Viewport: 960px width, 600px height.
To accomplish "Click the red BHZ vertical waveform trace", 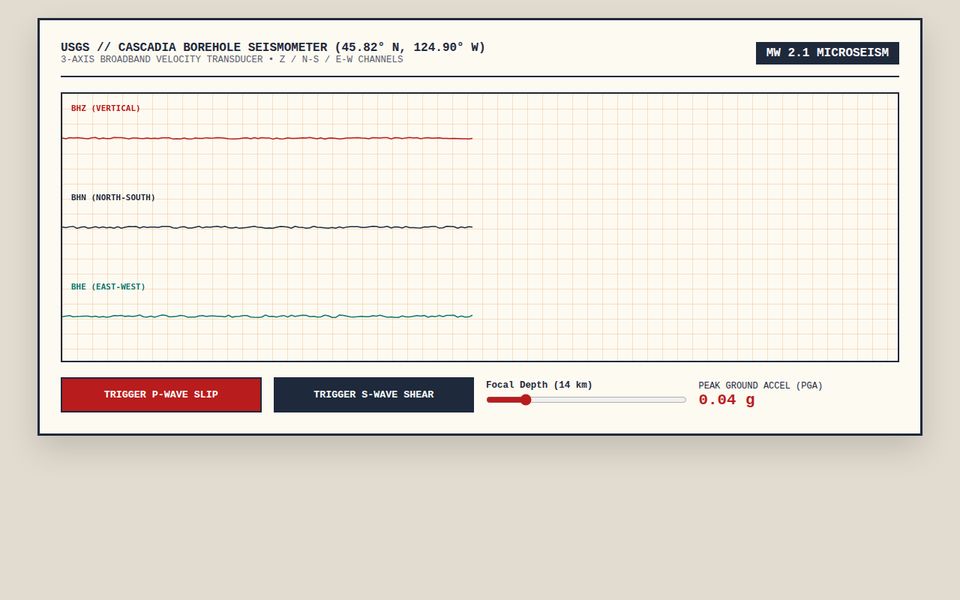I will tap(267, 138).
